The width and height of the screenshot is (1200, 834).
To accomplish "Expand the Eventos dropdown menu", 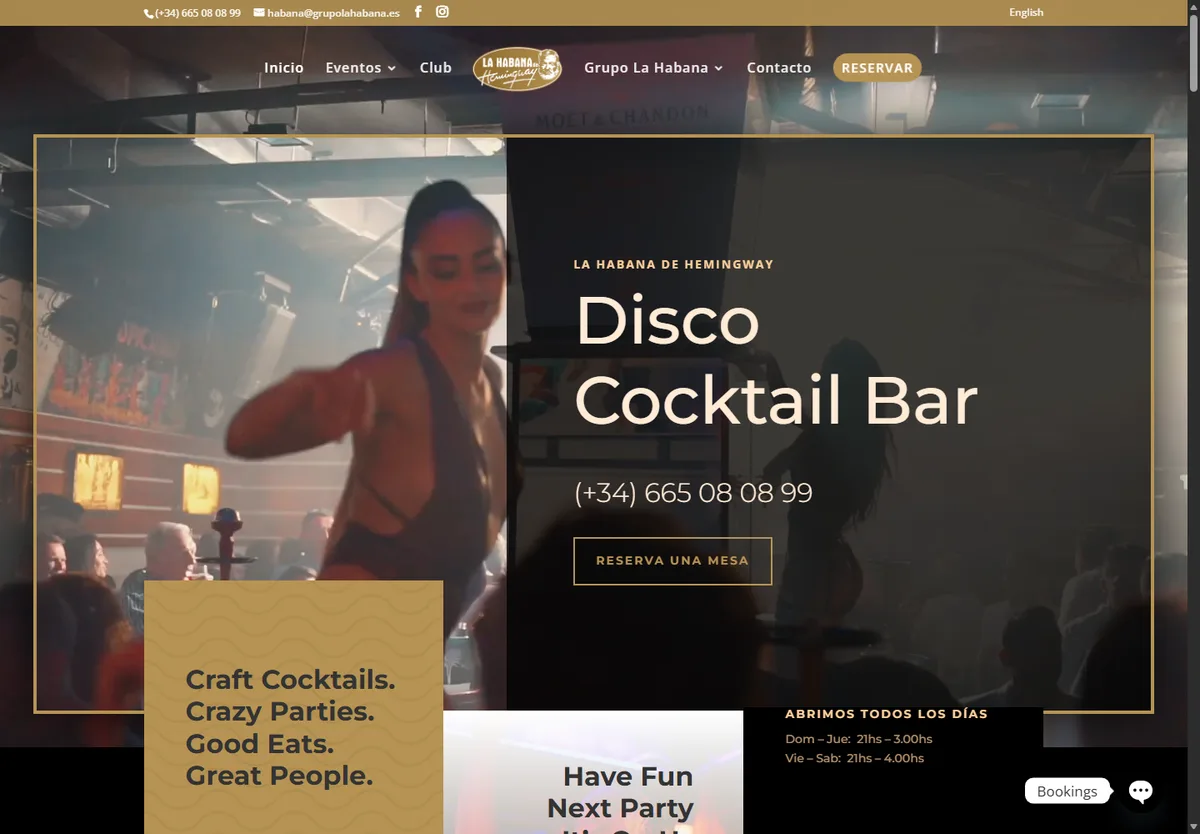I will [x=361, y=68].
